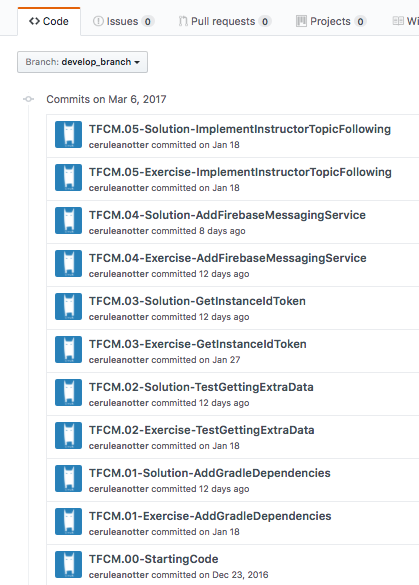Click avatar beside TFCM.00-StartingCode commit
Screen dimensions: 419x585
[x=69, y=564]
